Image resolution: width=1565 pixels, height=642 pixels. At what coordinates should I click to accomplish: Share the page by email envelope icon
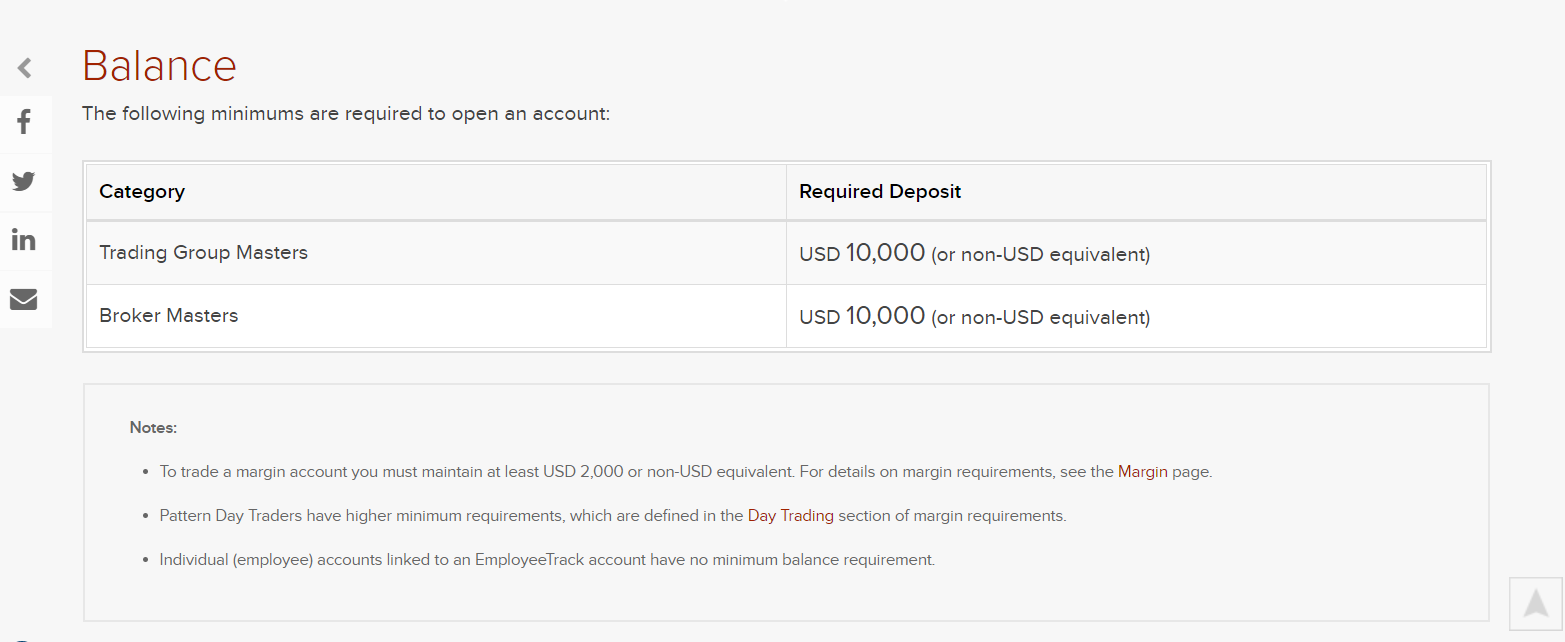point(24,299)
